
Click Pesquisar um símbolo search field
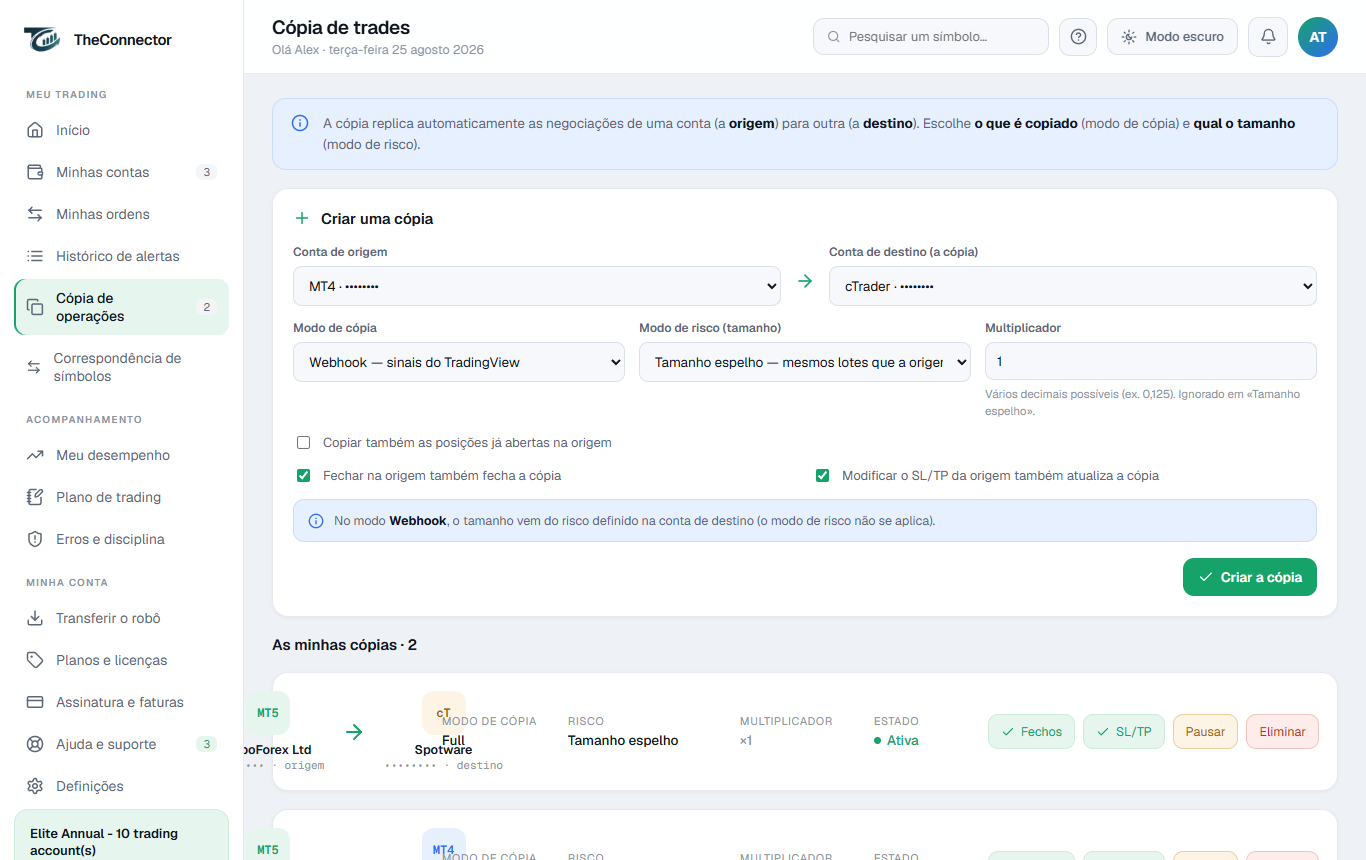[931, 37]
